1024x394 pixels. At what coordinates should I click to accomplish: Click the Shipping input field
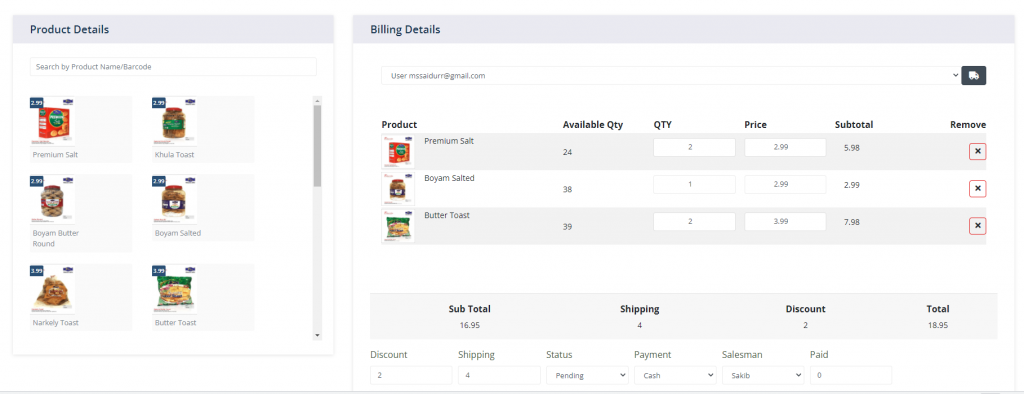499,376
